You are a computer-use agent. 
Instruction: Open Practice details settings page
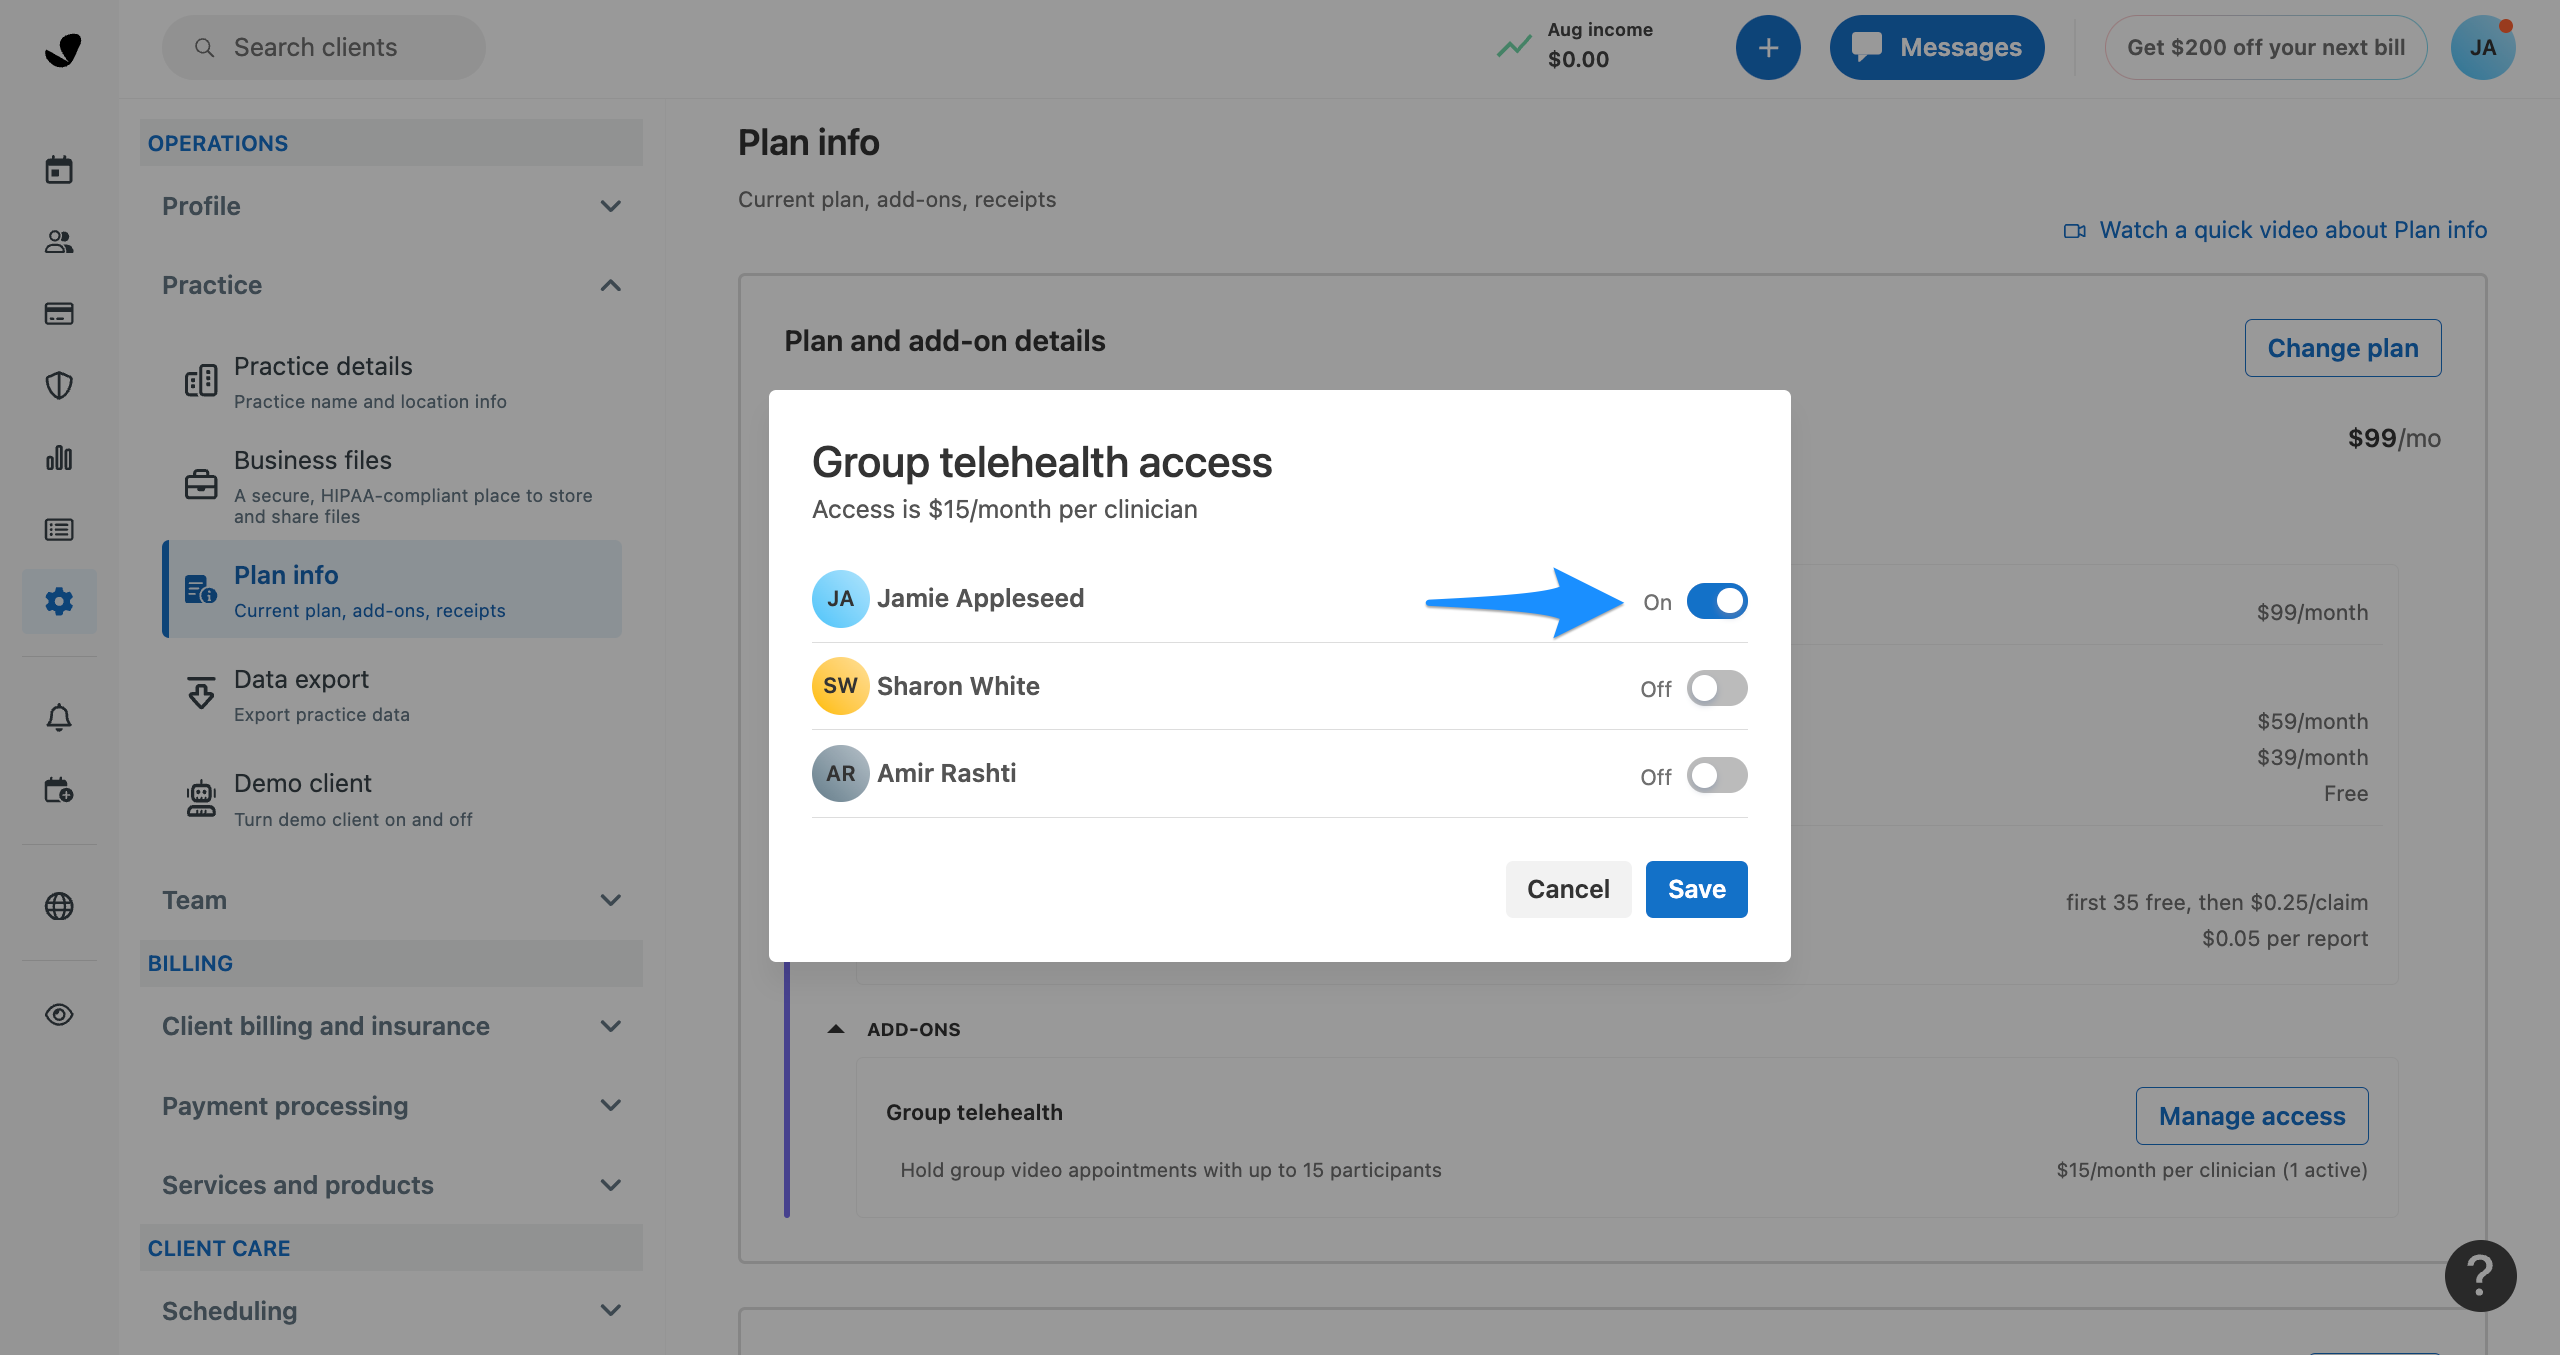pos(392,382)
